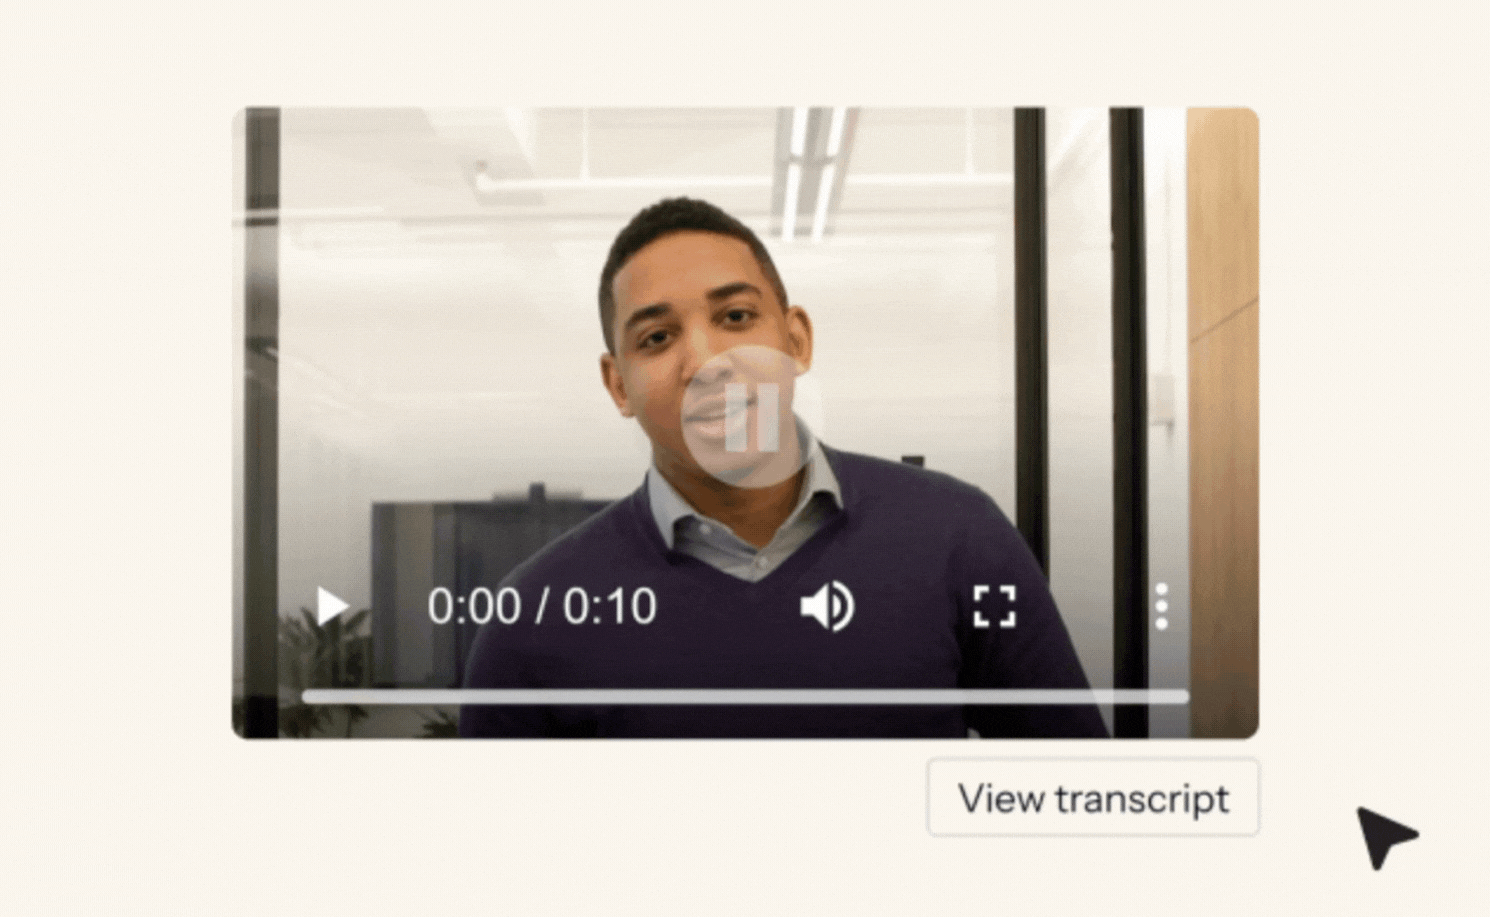Toggle sound with the volume speaker
Screen dimensions: 1490x917
(827, 606)
